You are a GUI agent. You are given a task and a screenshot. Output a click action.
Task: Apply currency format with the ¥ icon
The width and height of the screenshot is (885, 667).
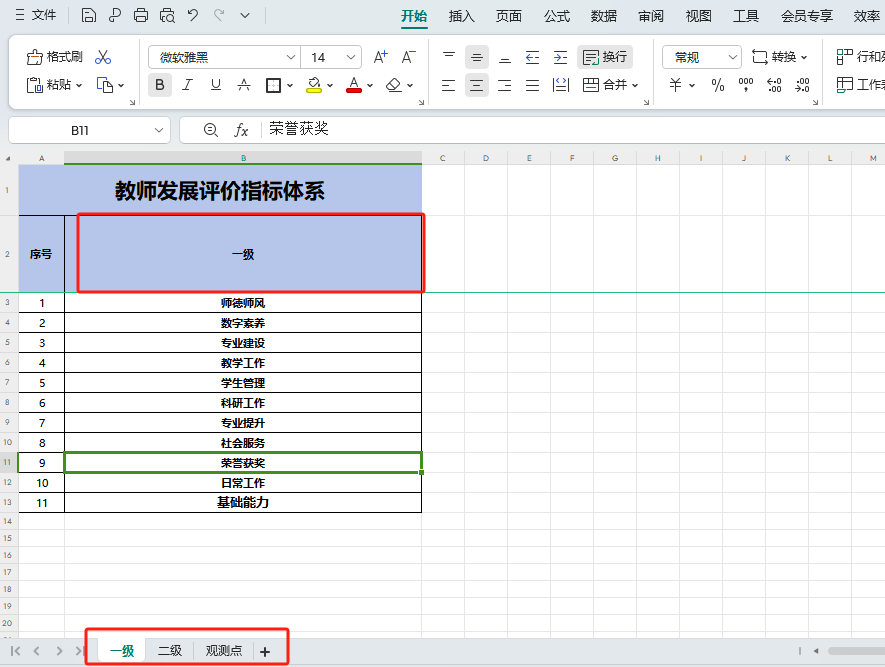coord(674,87)
